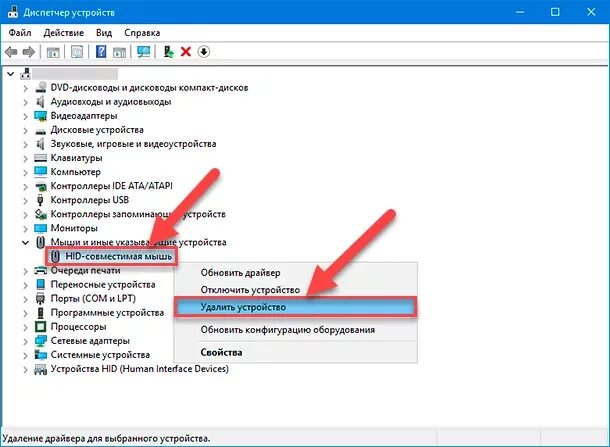The width and height of the screenshot is (610, 447).
Task: Expand the Сетевые адаптеры category
Action: 25,341
